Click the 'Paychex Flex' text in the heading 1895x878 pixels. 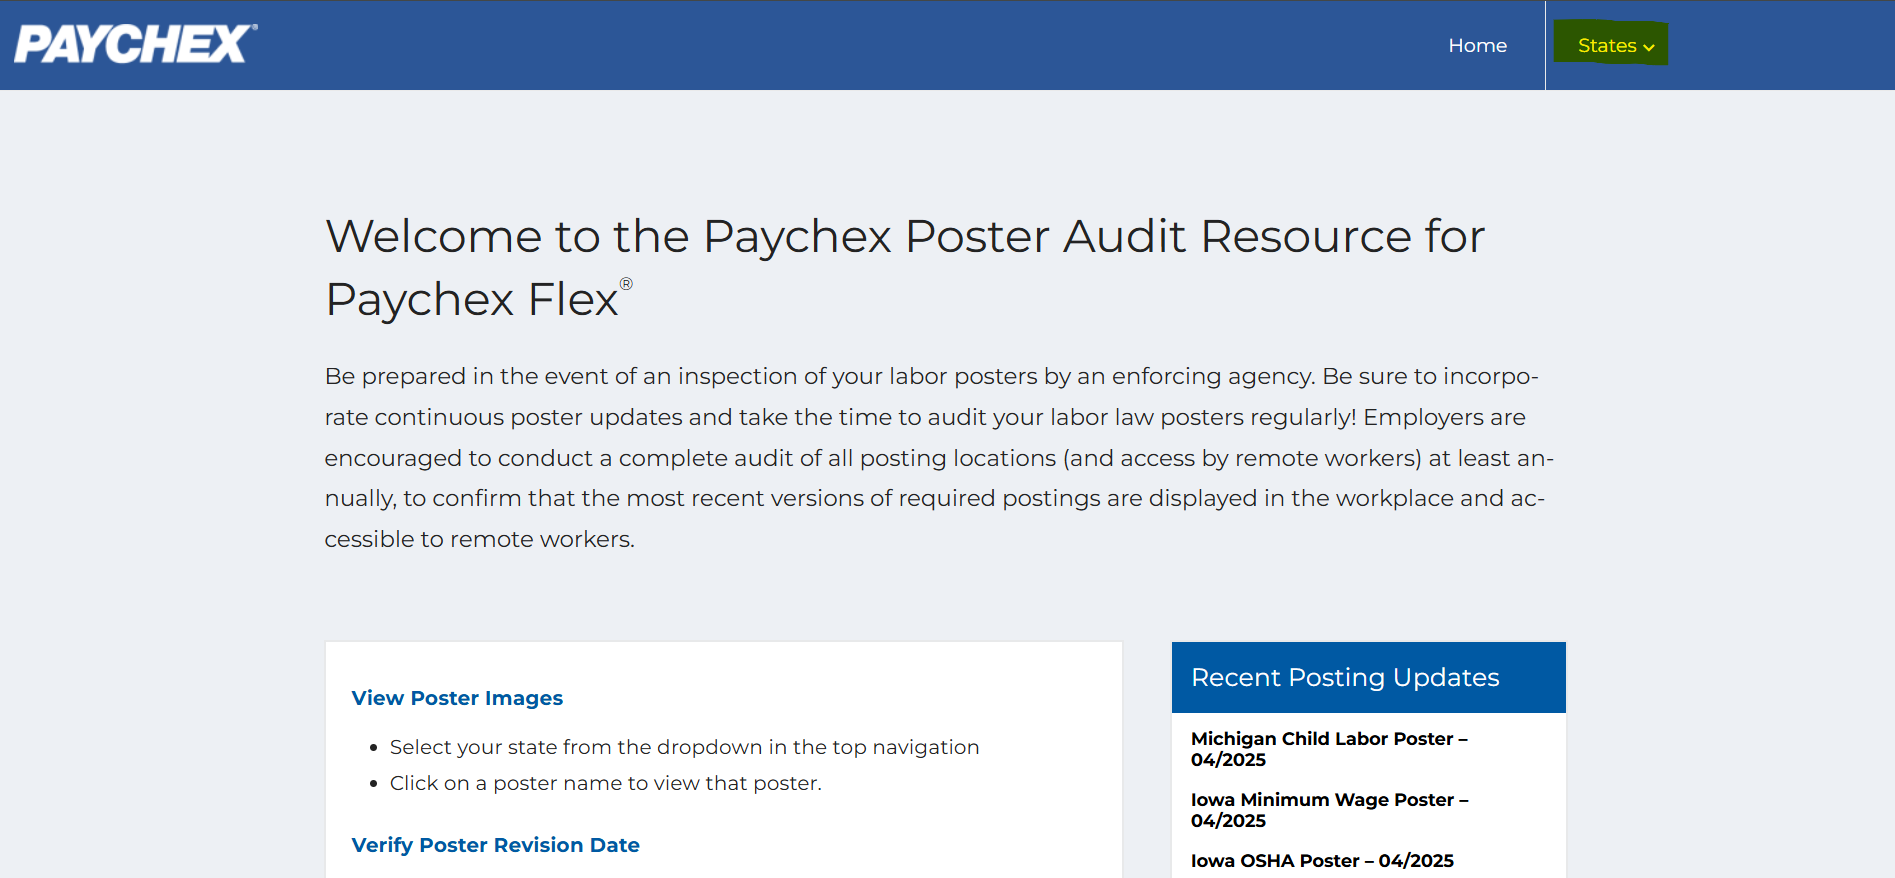(x=472, y=299)
